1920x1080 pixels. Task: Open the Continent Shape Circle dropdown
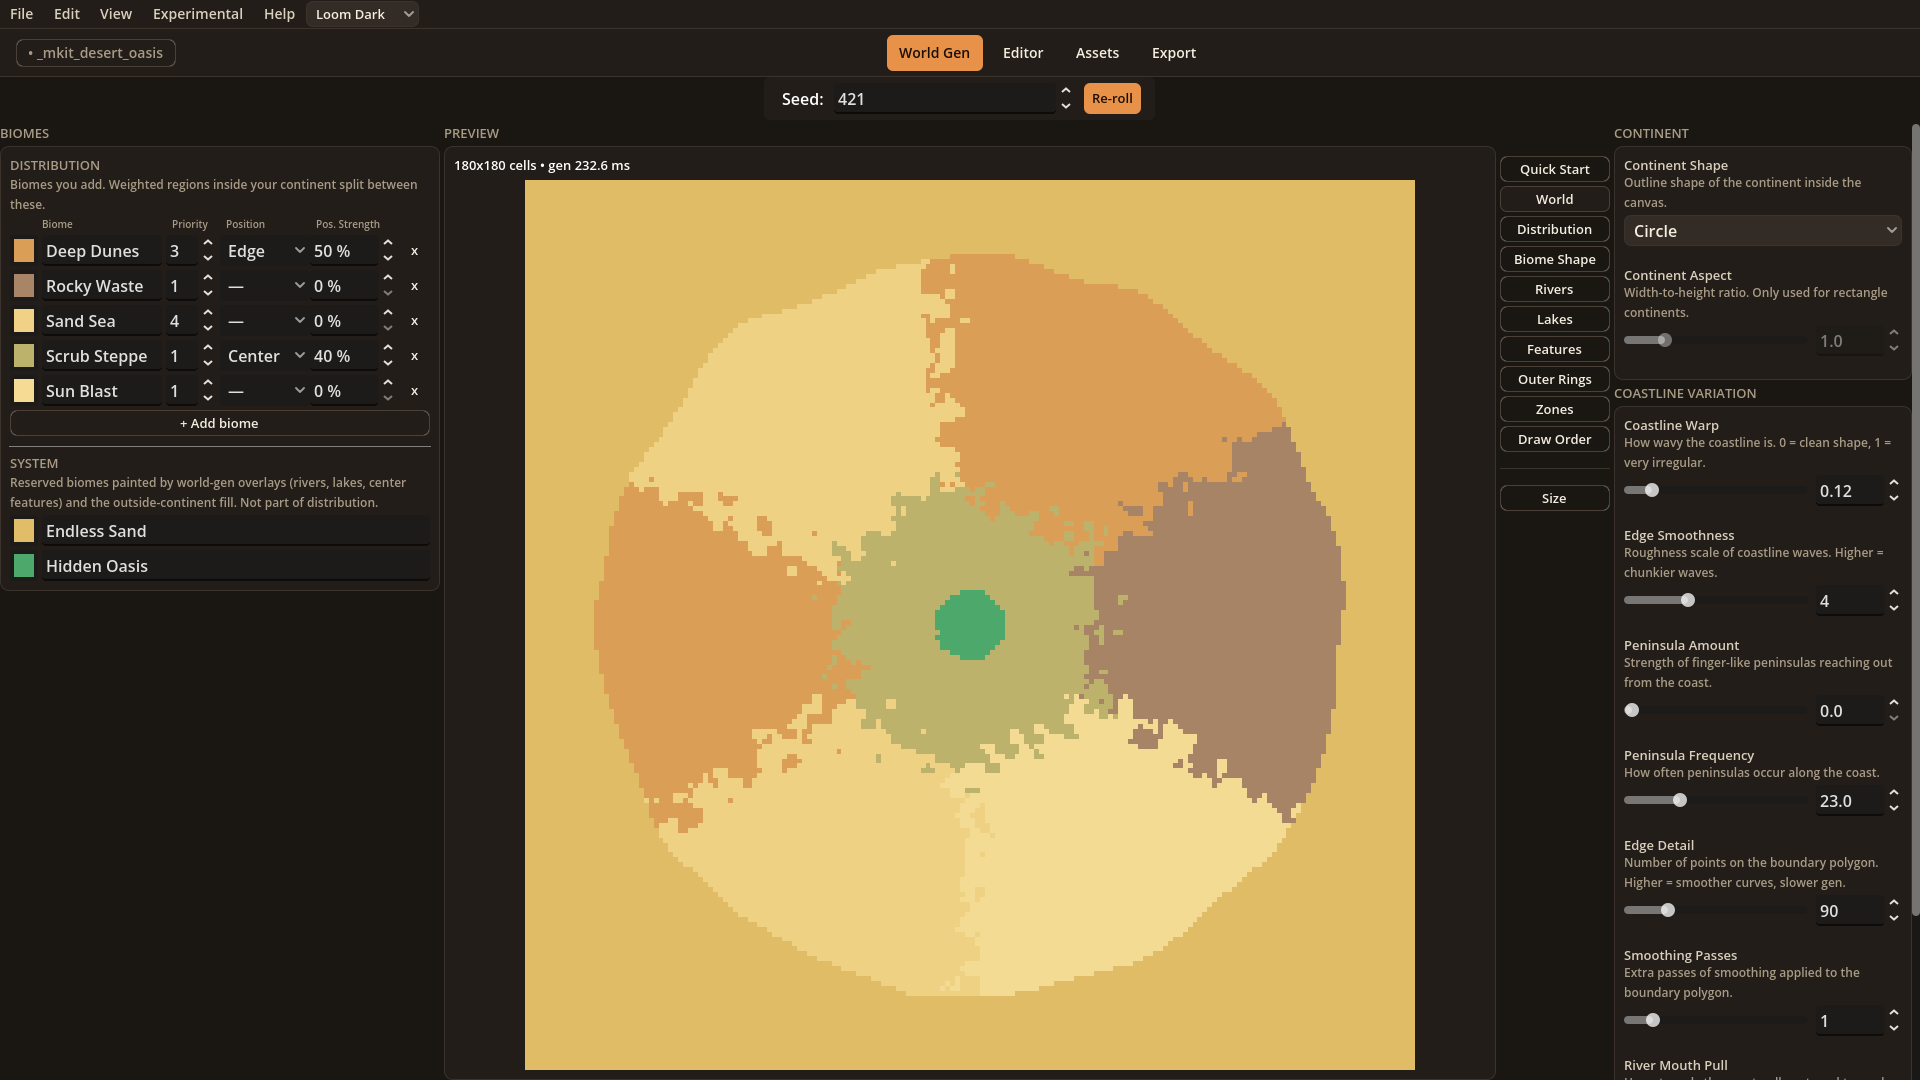pyautogui.click(x=1762, y=231)
